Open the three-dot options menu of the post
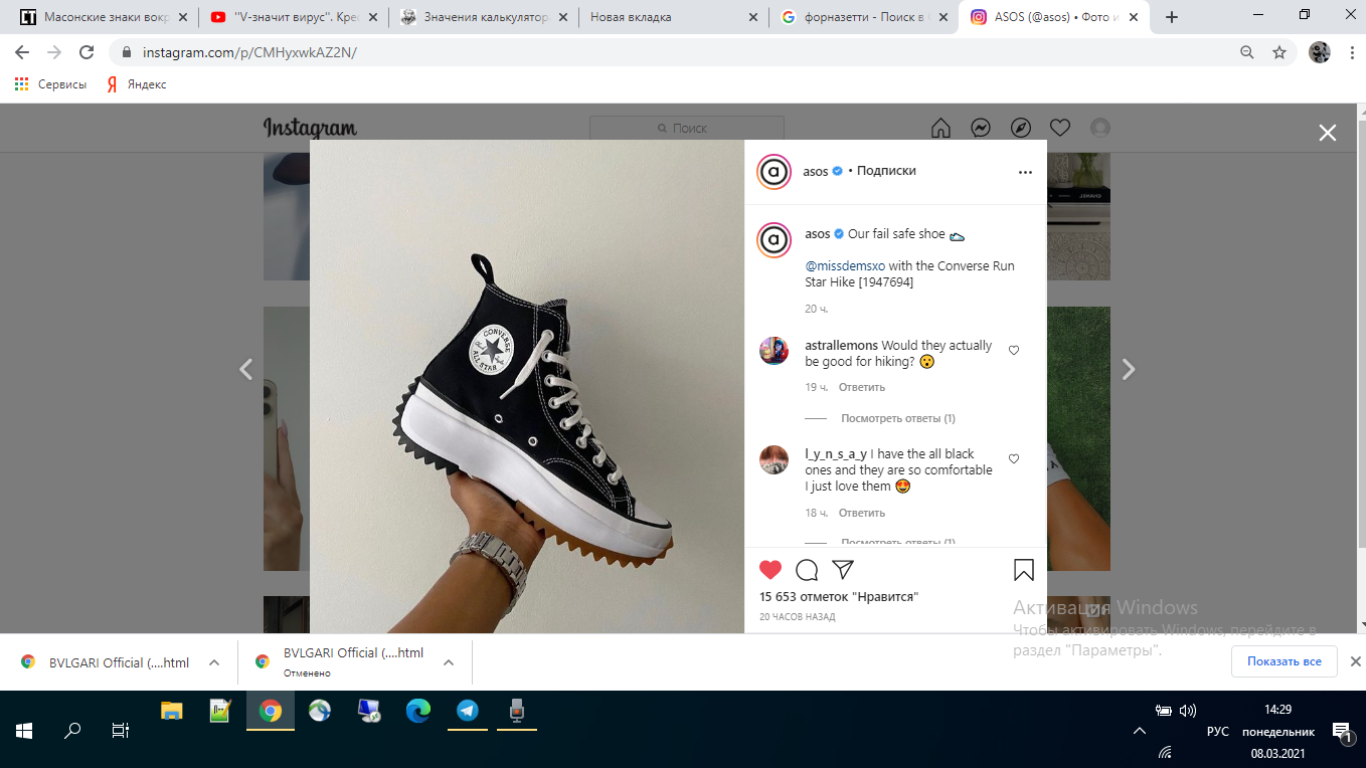This screenshot has width=1366, height=768. 1025,172
